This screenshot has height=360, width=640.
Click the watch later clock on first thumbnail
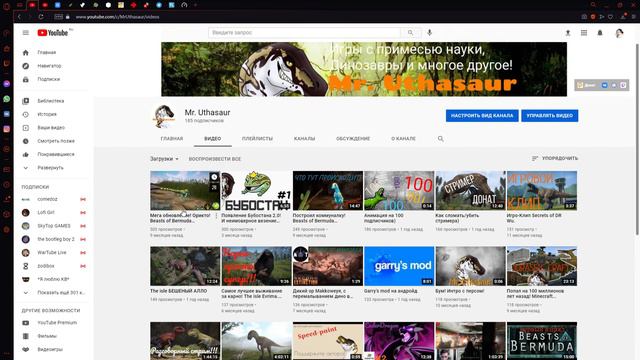pyautogui.click(x=214, y=177)
